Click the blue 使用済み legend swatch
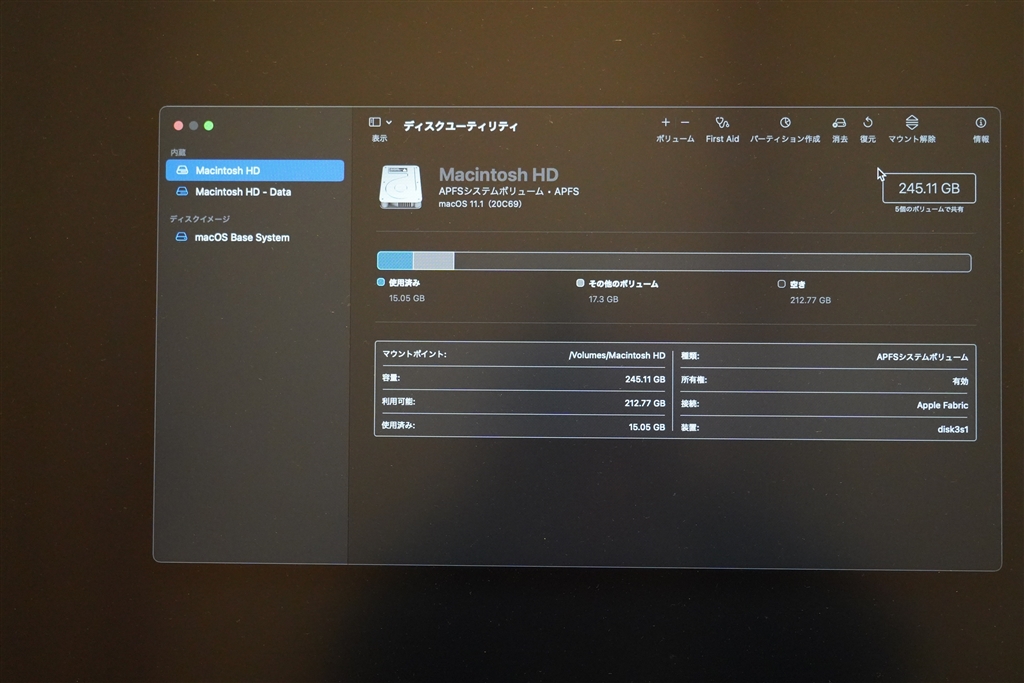The width and height of the screenshot is (1024, 683). pyautogui.click(x=381, y=282)
